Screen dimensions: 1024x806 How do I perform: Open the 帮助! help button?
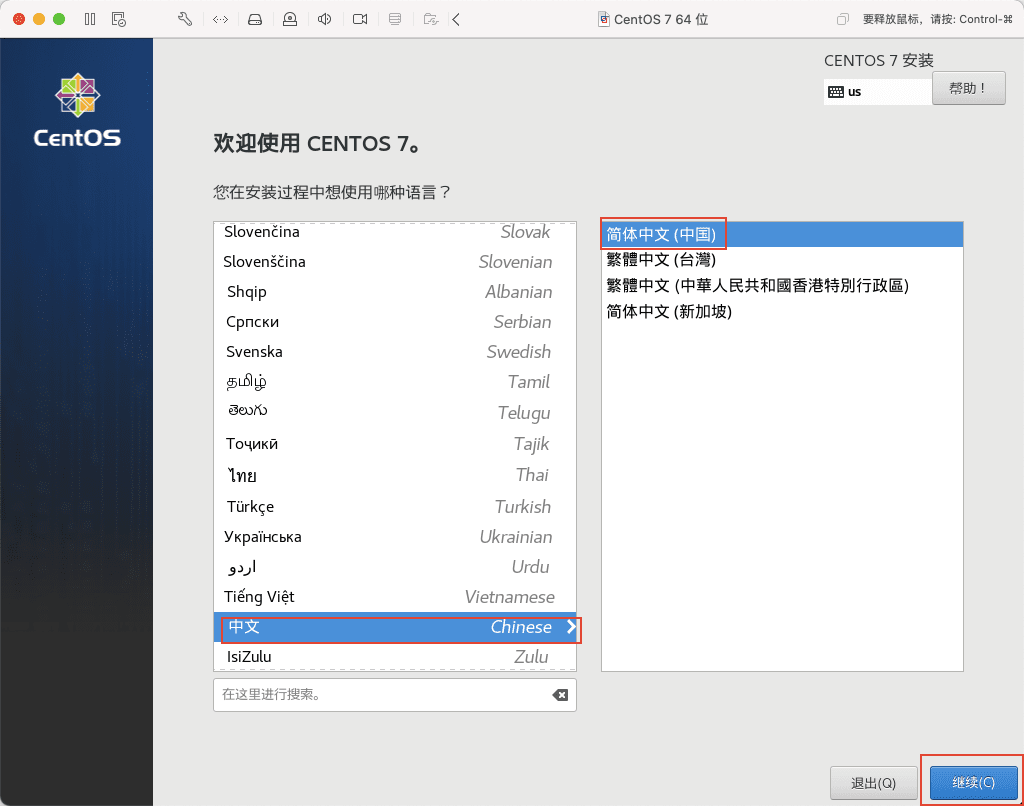point(968,88)
